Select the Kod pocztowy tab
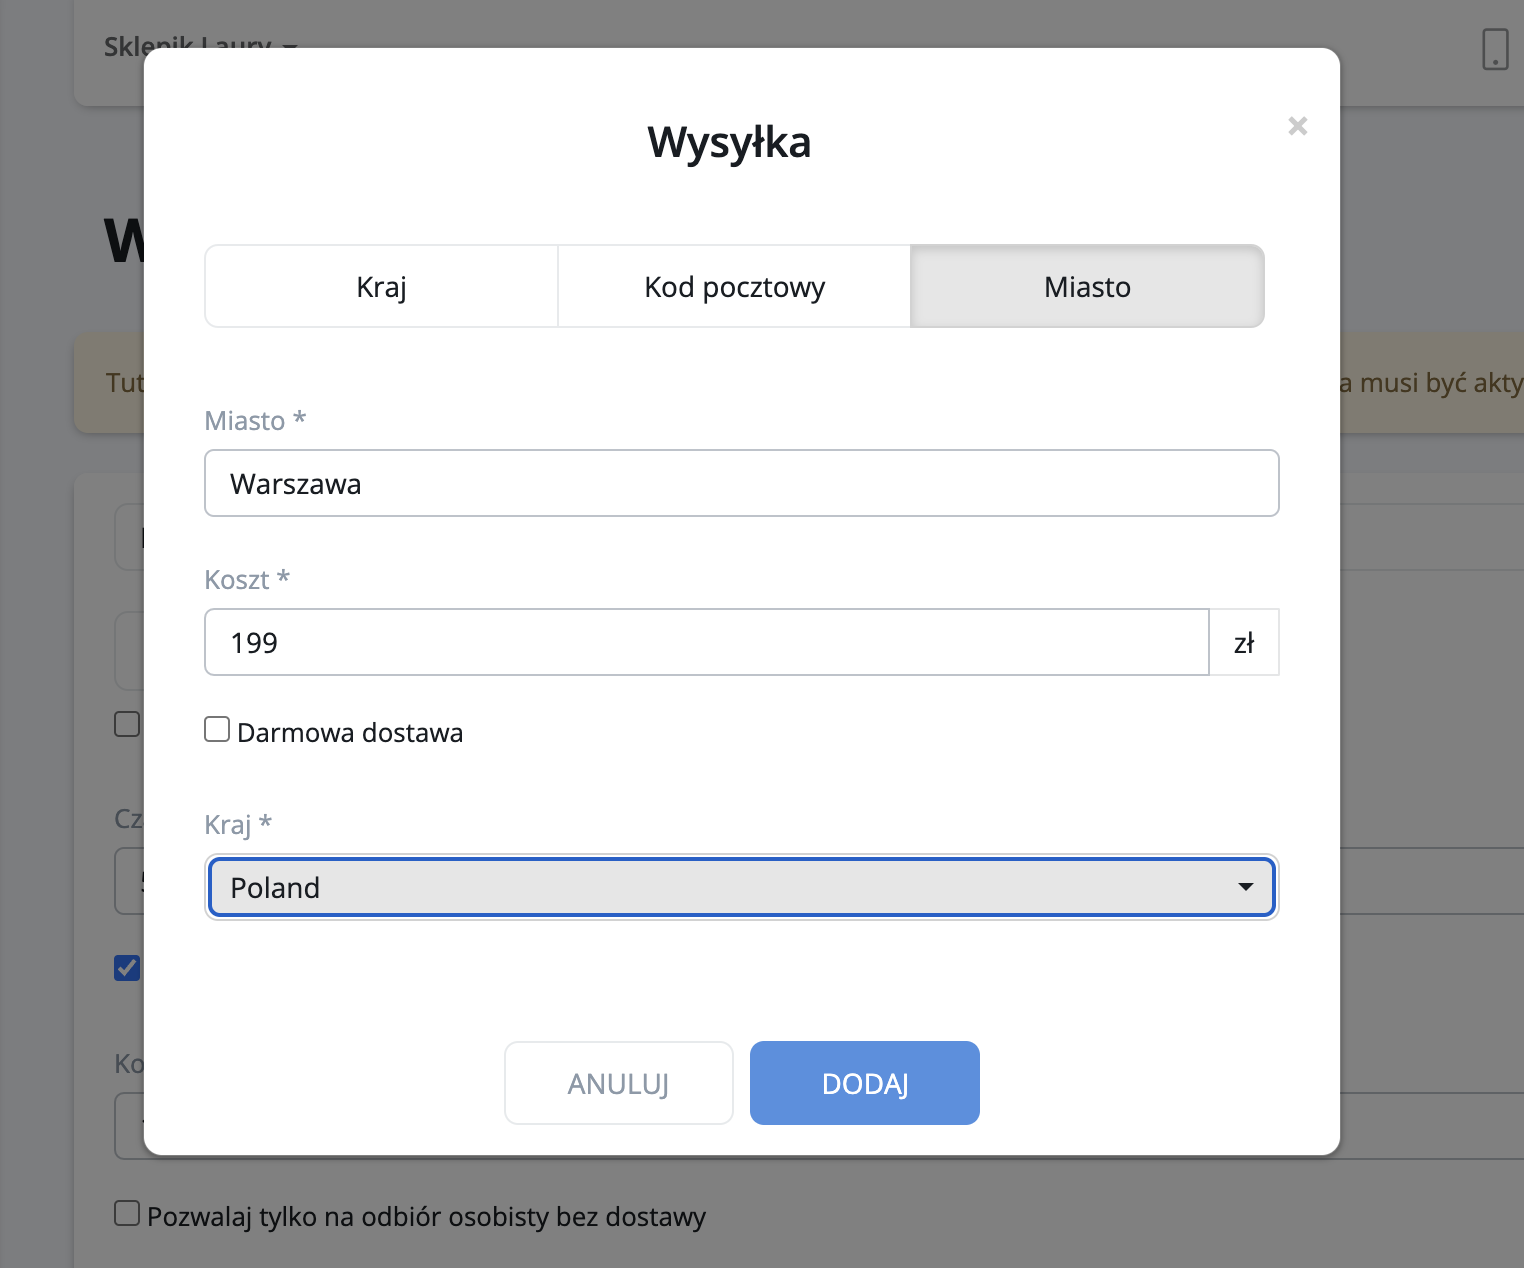The height and width of the screenshot is (1268, 1524). [x=734, y=287]
